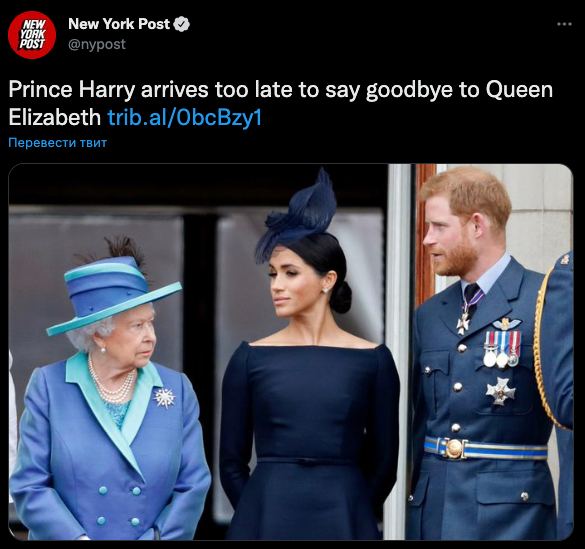This screenshot has width=585, height=549.
Task: Follow the trib.al/0bcBzy1 article link
Action: click(x=185, y=117)
